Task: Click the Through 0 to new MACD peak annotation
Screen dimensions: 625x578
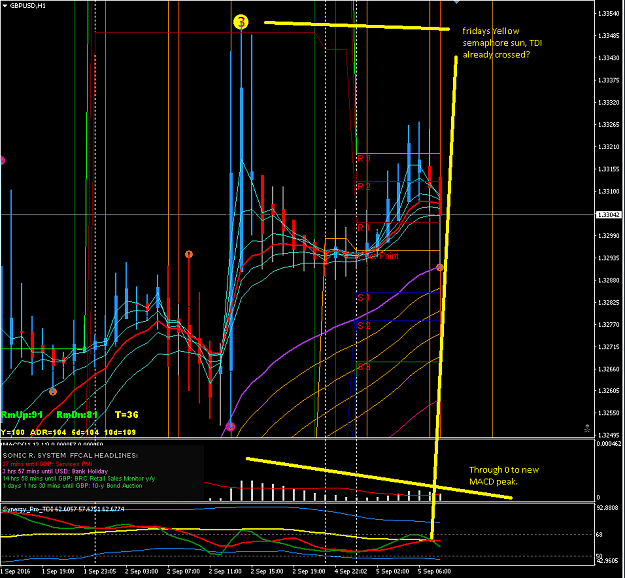Action: pos(504,476)
